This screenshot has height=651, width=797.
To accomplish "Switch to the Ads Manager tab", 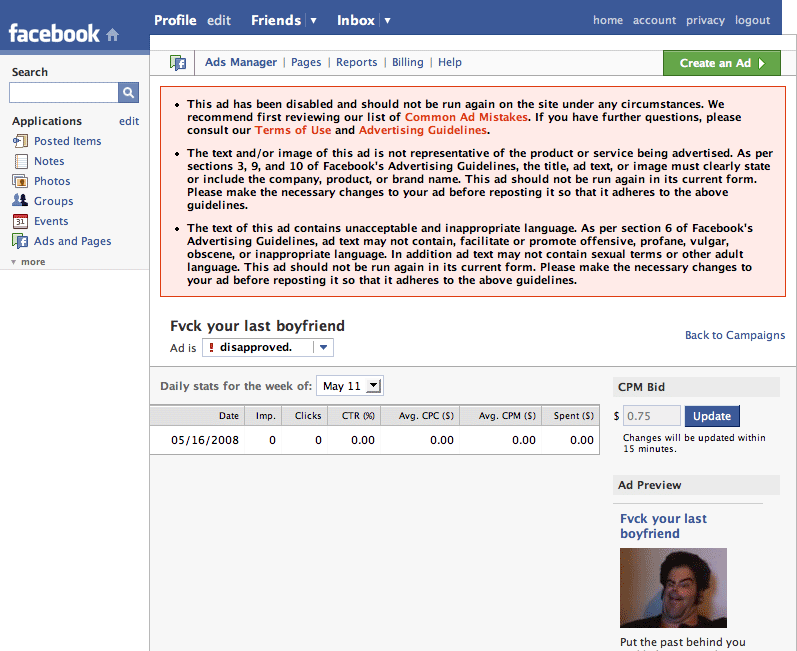I will coord(241,62).
